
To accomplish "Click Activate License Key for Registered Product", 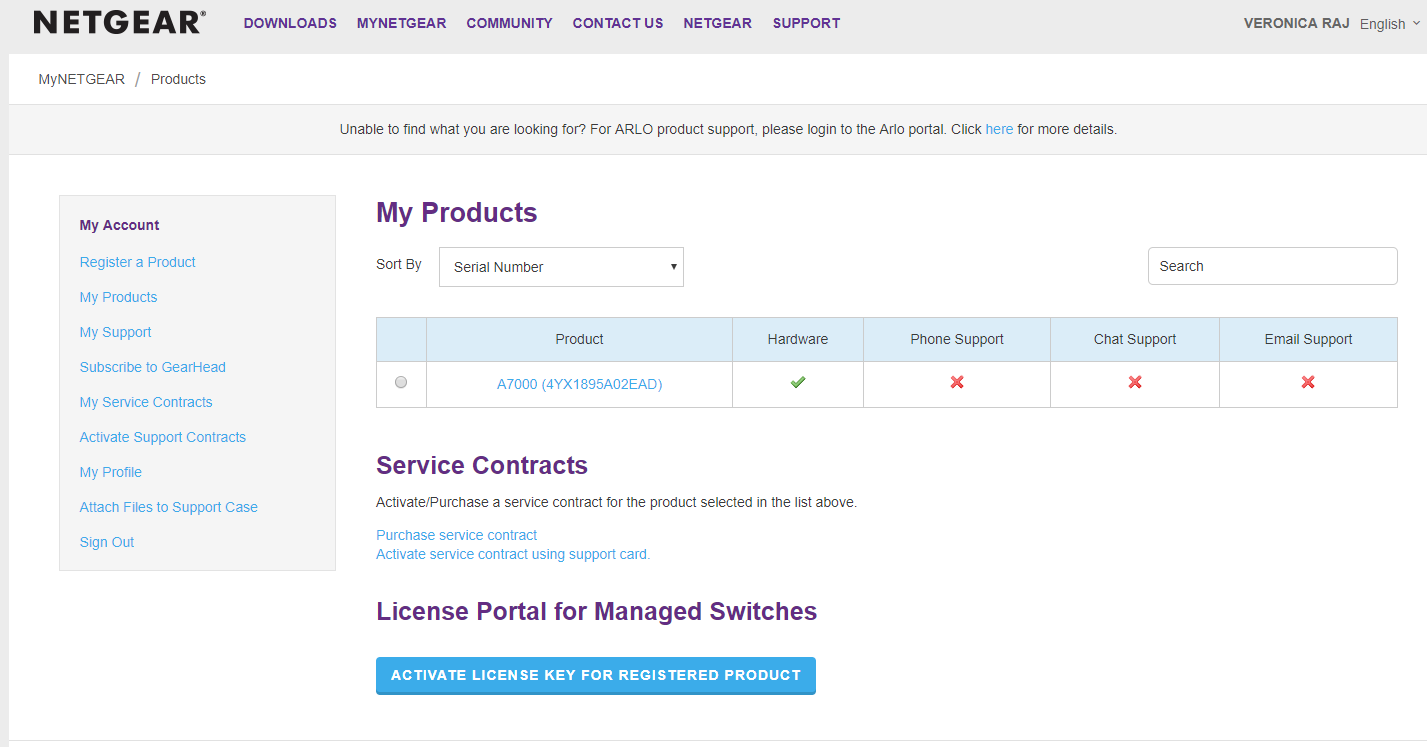I will click(x=596, y=675).
